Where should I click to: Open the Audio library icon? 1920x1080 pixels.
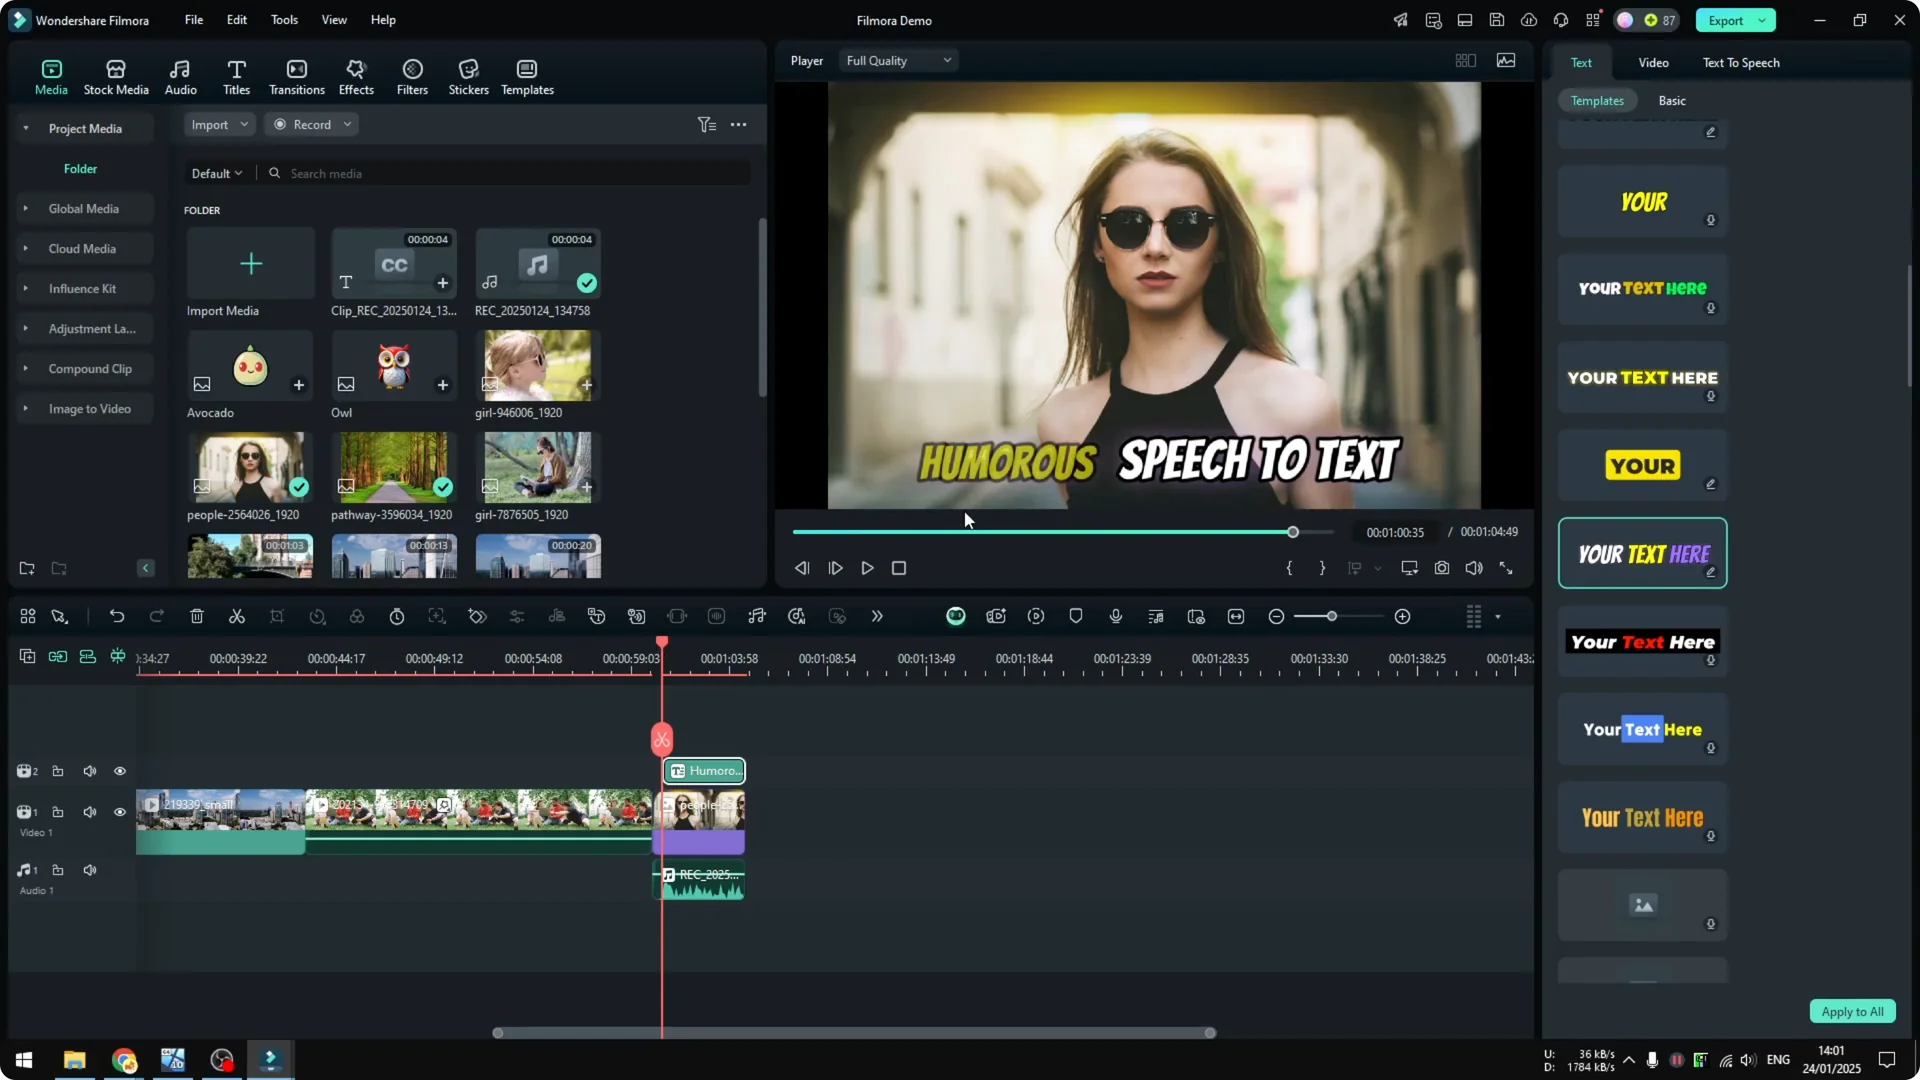180,77
